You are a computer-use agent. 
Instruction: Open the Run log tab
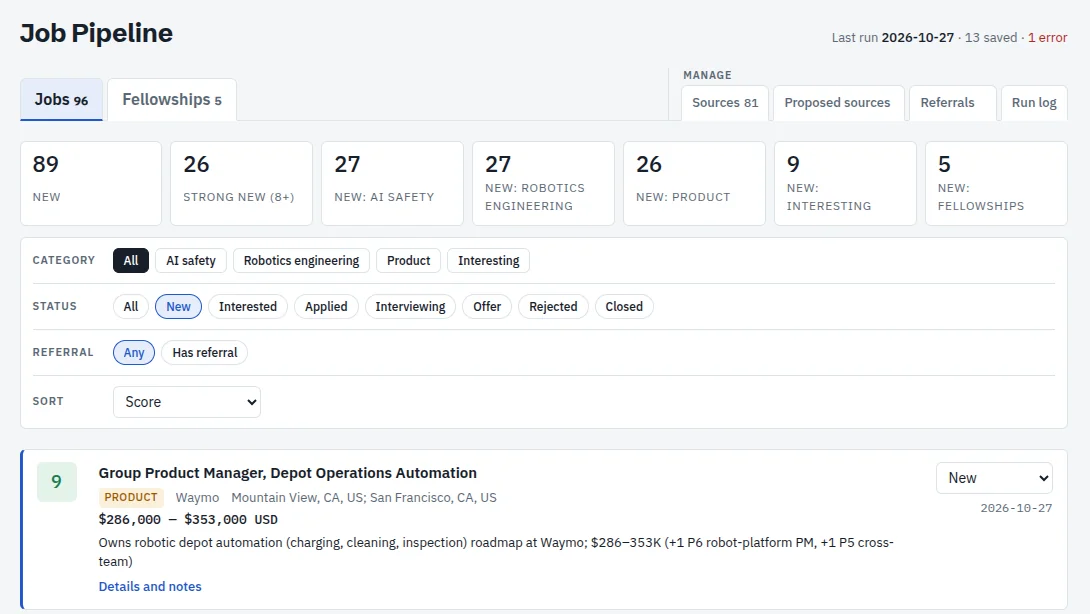click(x=1034, y=103)
